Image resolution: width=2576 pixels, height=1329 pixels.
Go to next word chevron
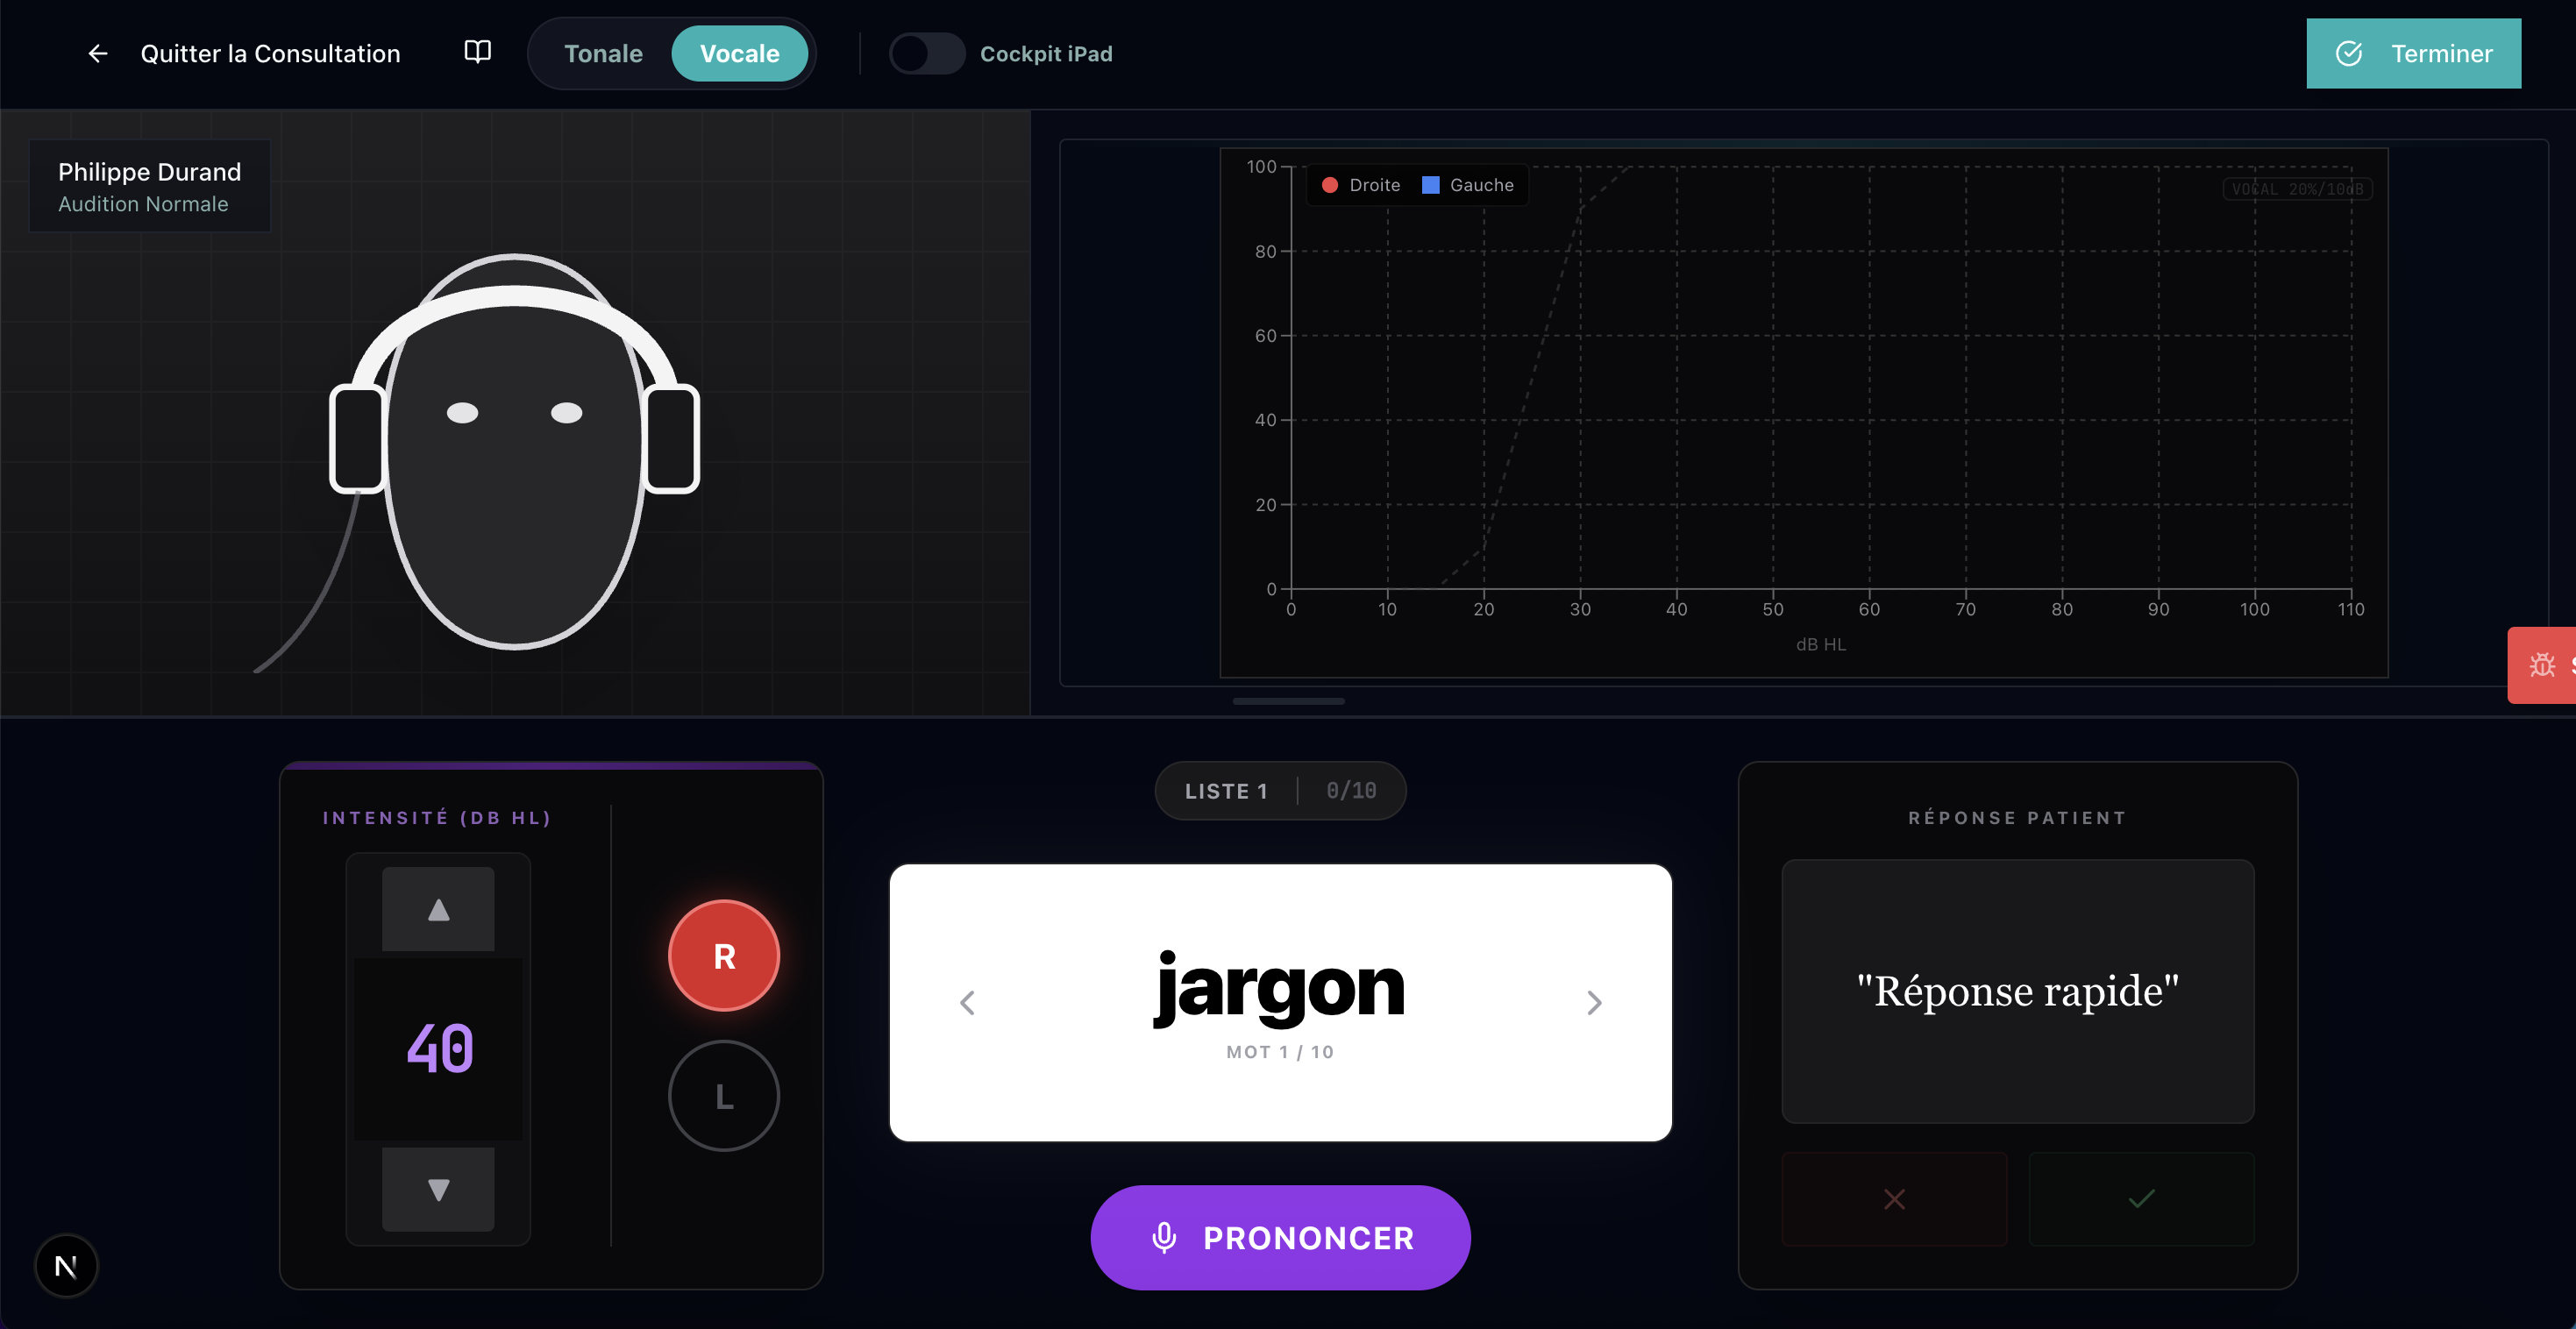click(1594, 1003)
